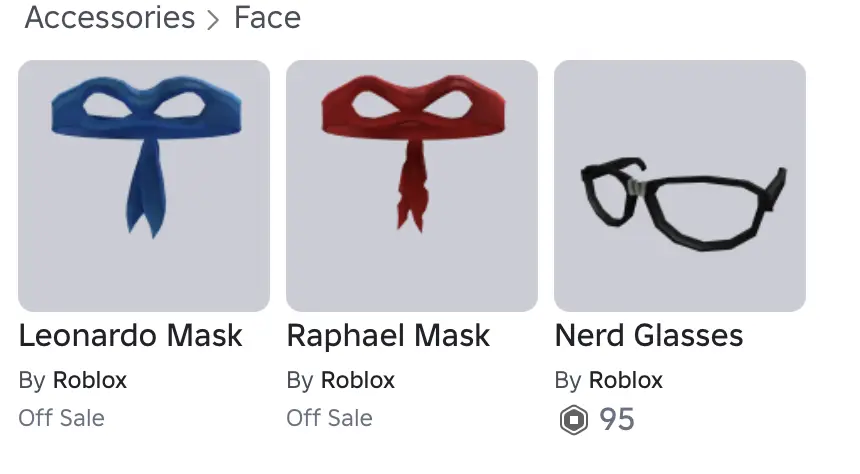Click the Raphael Mask item title
Screen dimensions: 860x474
pos(388,336)
